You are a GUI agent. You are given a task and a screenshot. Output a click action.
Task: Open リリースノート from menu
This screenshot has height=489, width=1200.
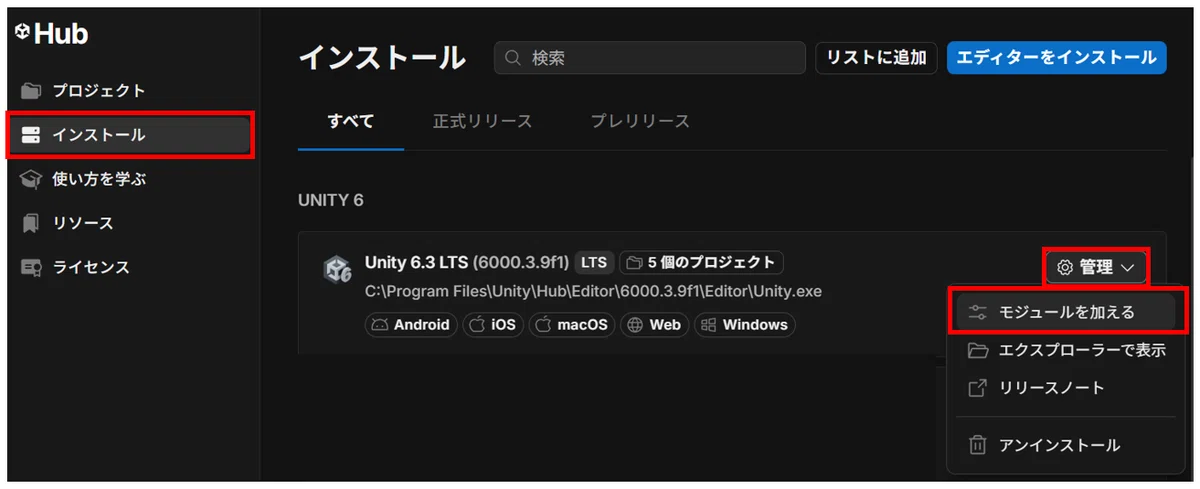(1066, 387)
